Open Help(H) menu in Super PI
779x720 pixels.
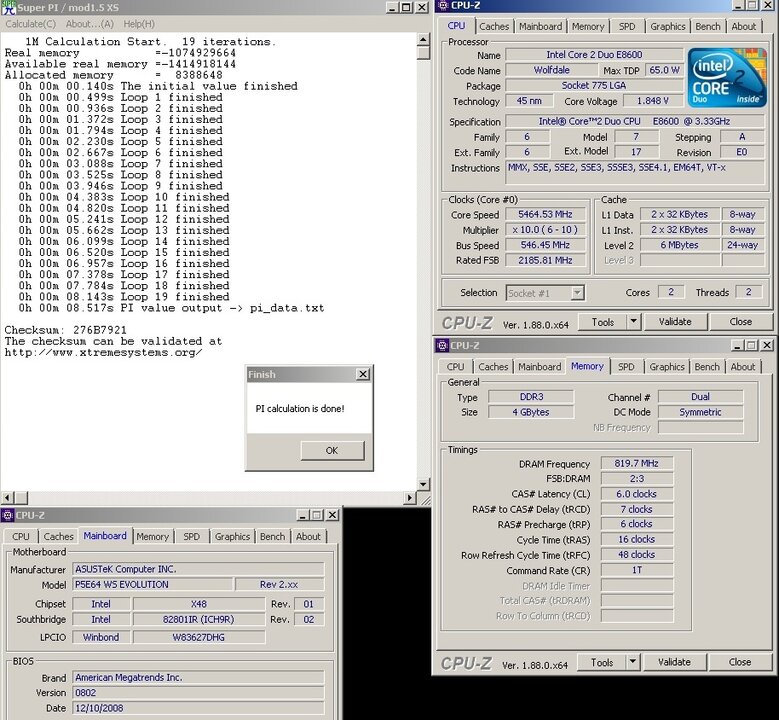[139, 24]
